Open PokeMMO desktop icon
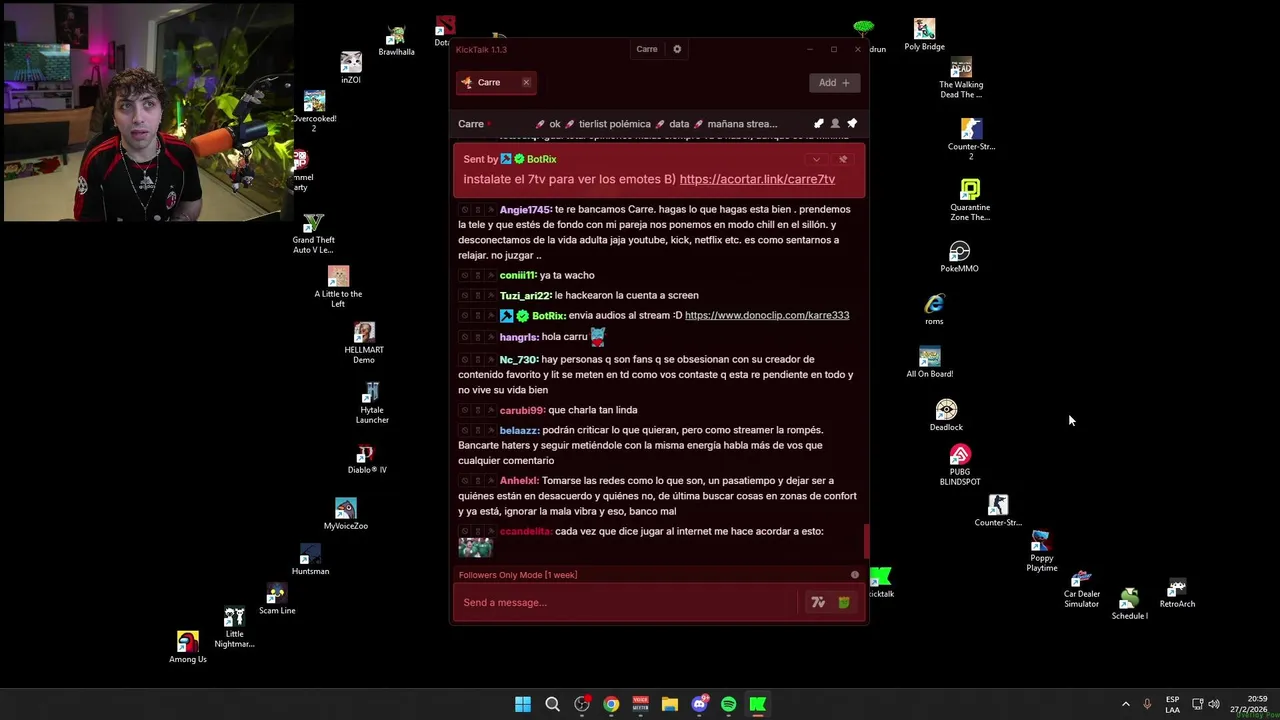 tap(959, 257)
